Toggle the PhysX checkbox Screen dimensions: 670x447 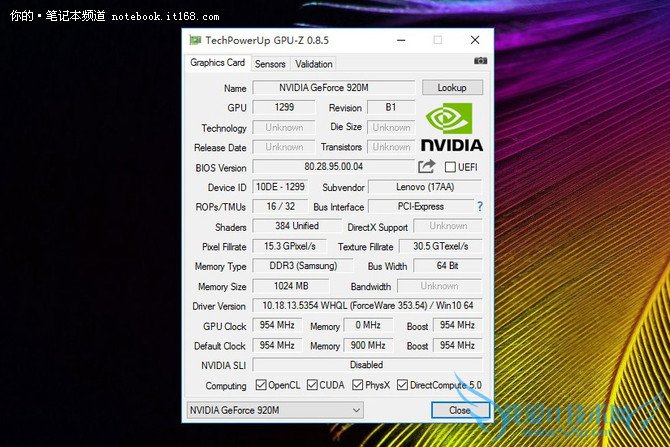[x=358, y=385]
